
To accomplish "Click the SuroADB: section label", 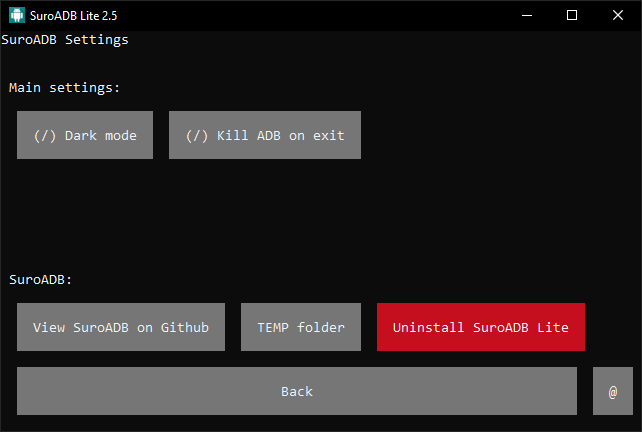I will tap(41, 280).
